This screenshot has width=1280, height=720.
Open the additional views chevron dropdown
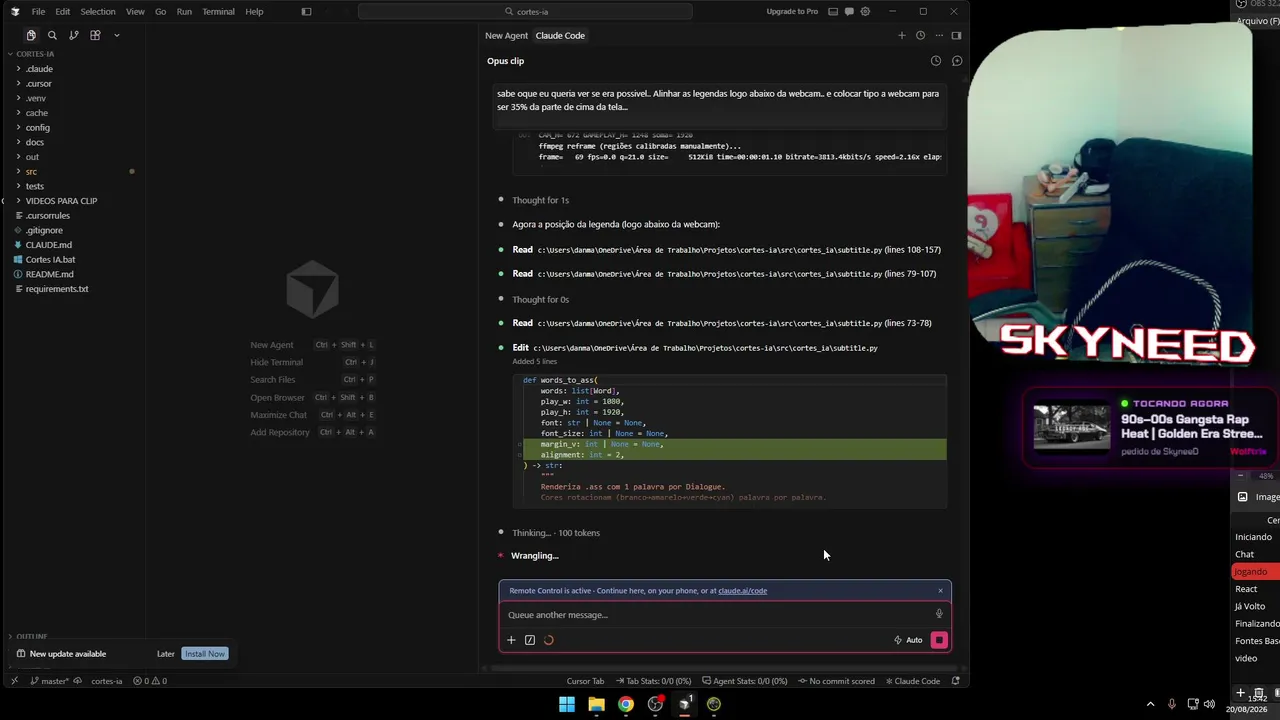(x=116, y=35)
